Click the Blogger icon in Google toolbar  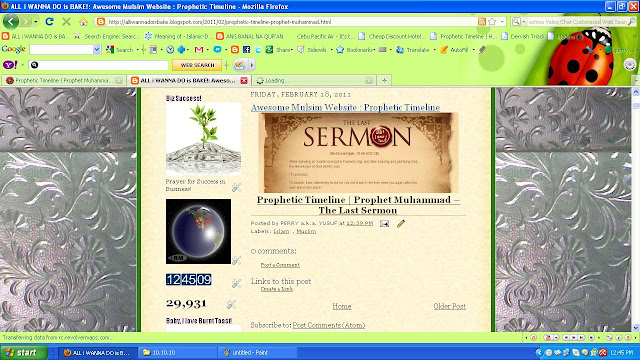[235, 50]
